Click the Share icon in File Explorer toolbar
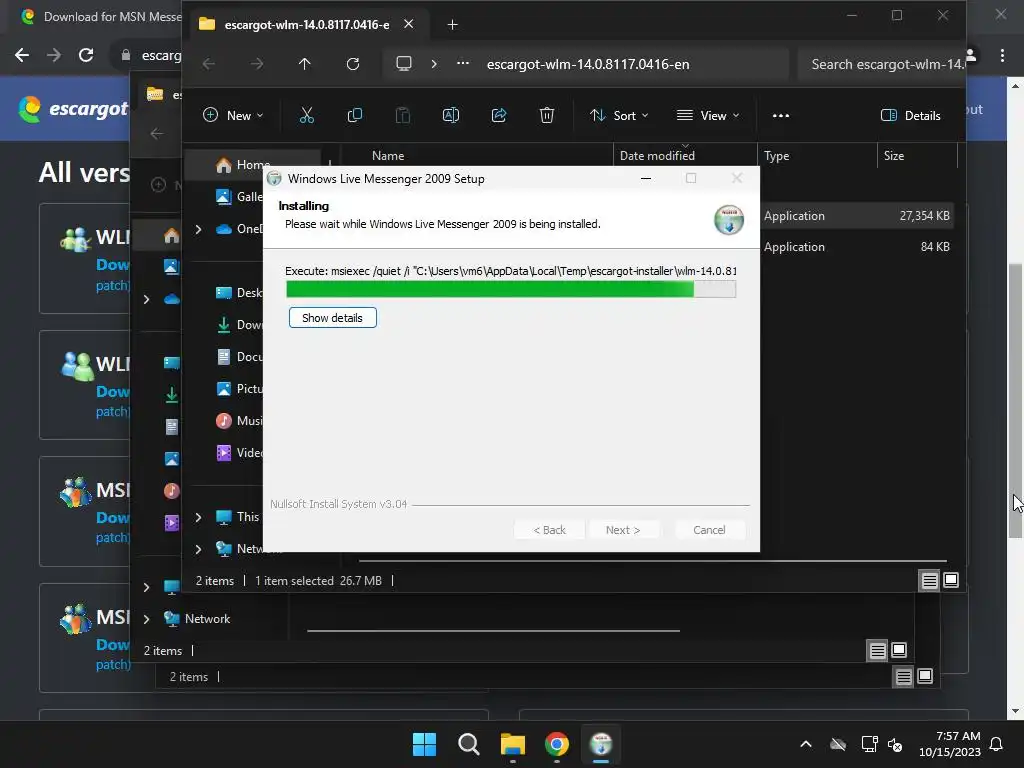The width and height of the screenshot is (1024, 768). (499, 116)
